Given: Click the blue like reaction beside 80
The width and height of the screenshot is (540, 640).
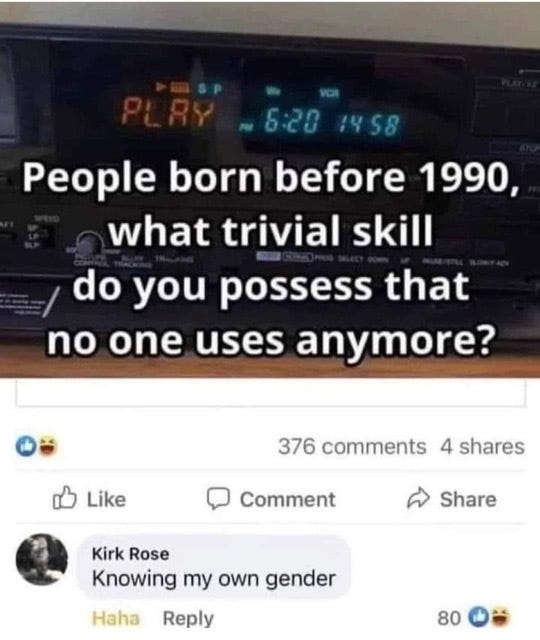Looking at the screenshot, I should [478, 618].
